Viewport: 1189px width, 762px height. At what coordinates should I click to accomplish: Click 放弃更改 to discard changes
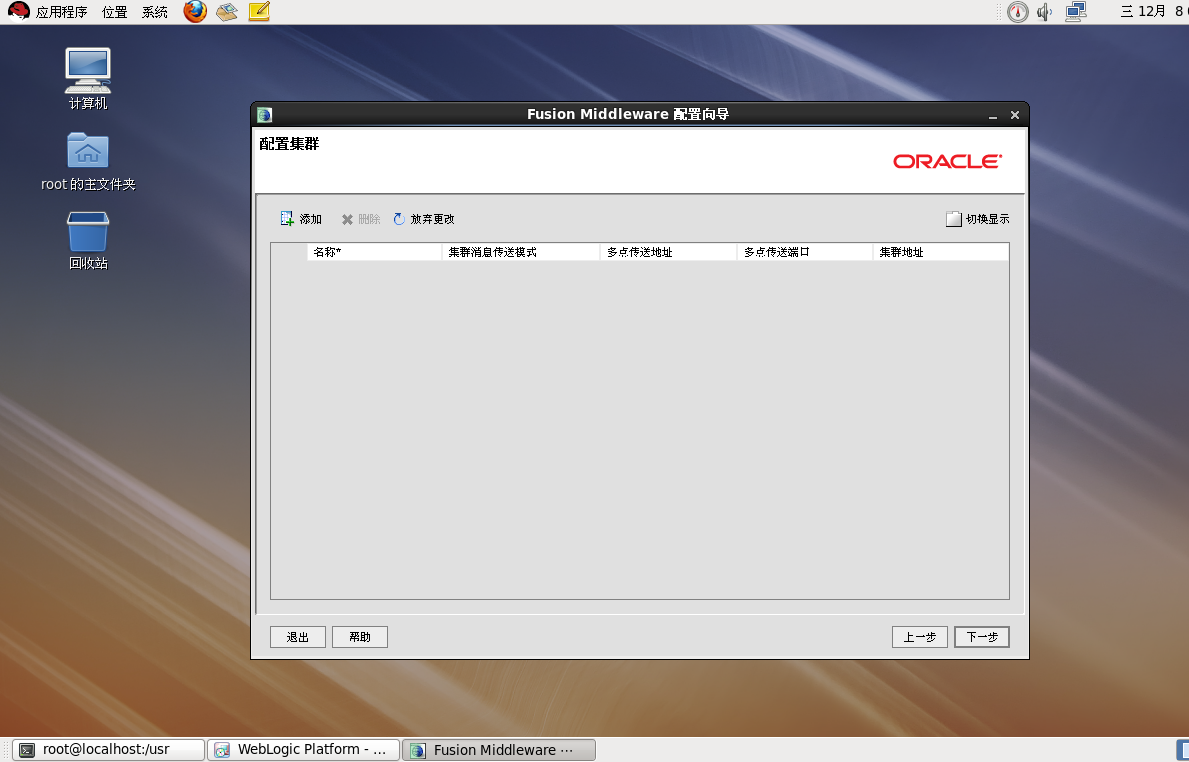coord(424,219)
